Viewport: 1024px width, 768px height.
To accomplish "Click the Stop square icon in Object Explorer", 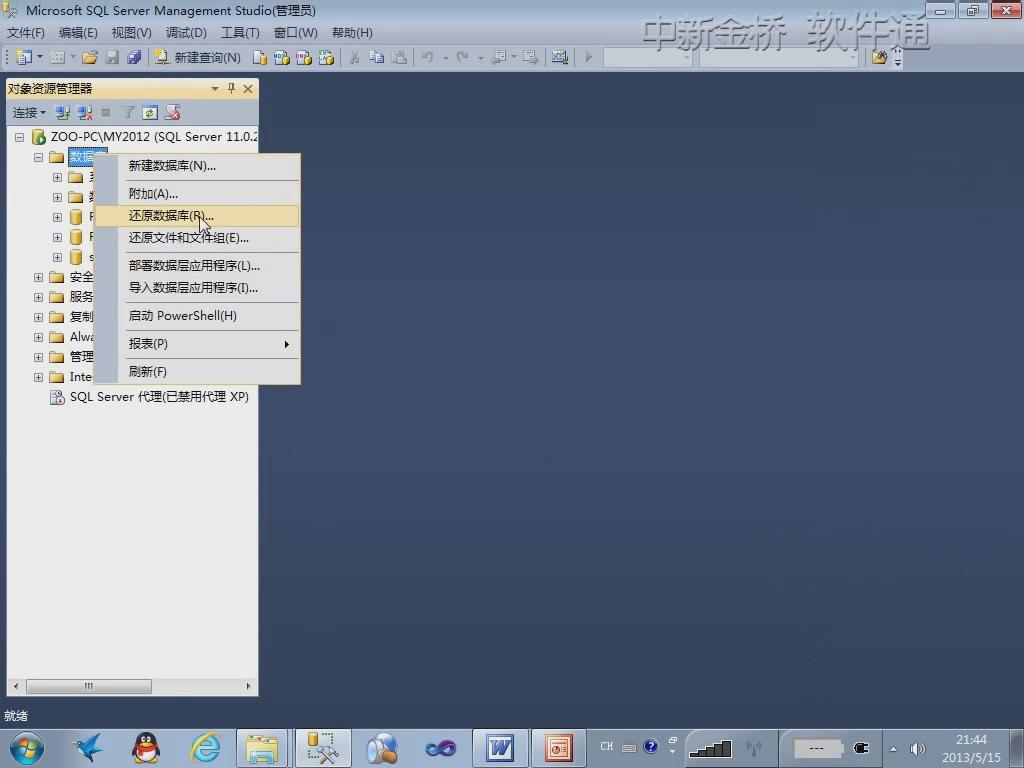I will pyautogui.click(x=106, y=113).
